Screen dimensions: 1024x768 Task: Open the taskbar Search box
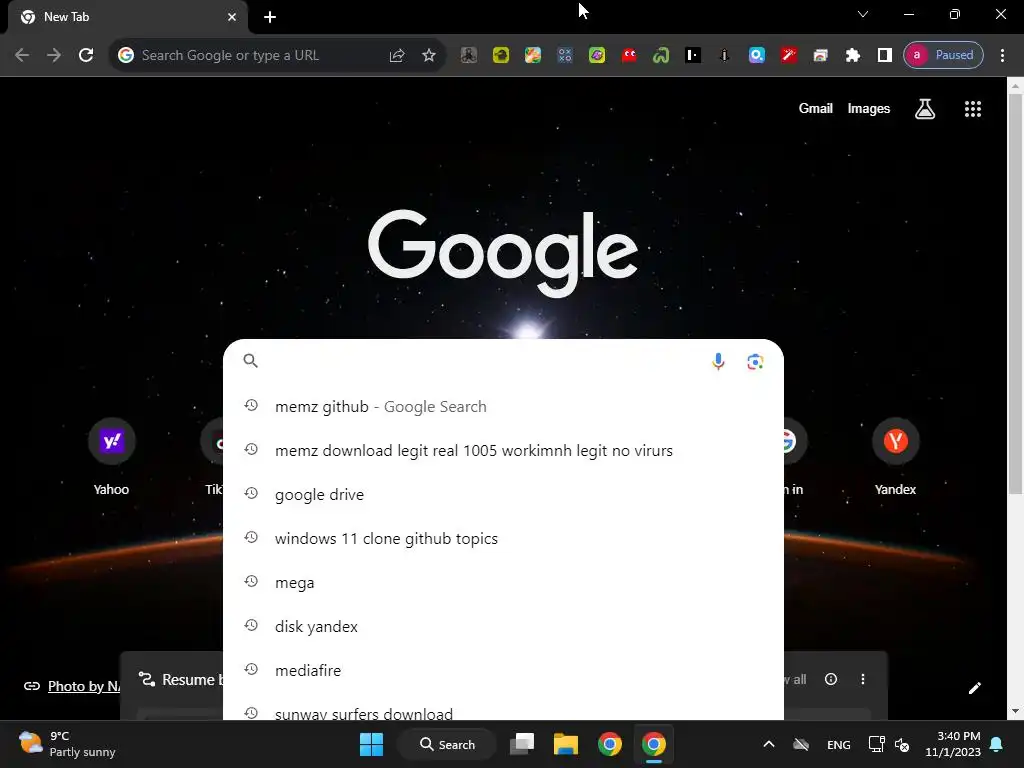[447, 744]
